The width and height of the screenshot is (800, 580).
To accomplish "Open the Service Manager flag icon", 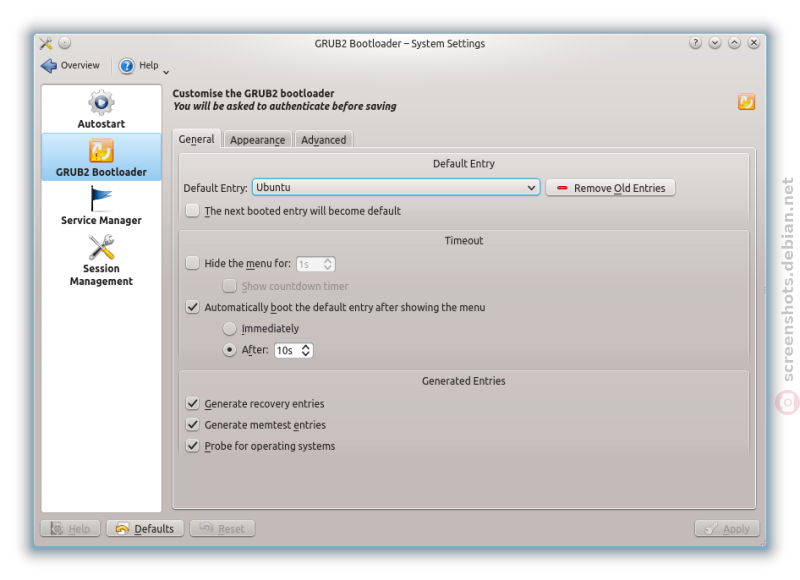I will coord(101,198).
